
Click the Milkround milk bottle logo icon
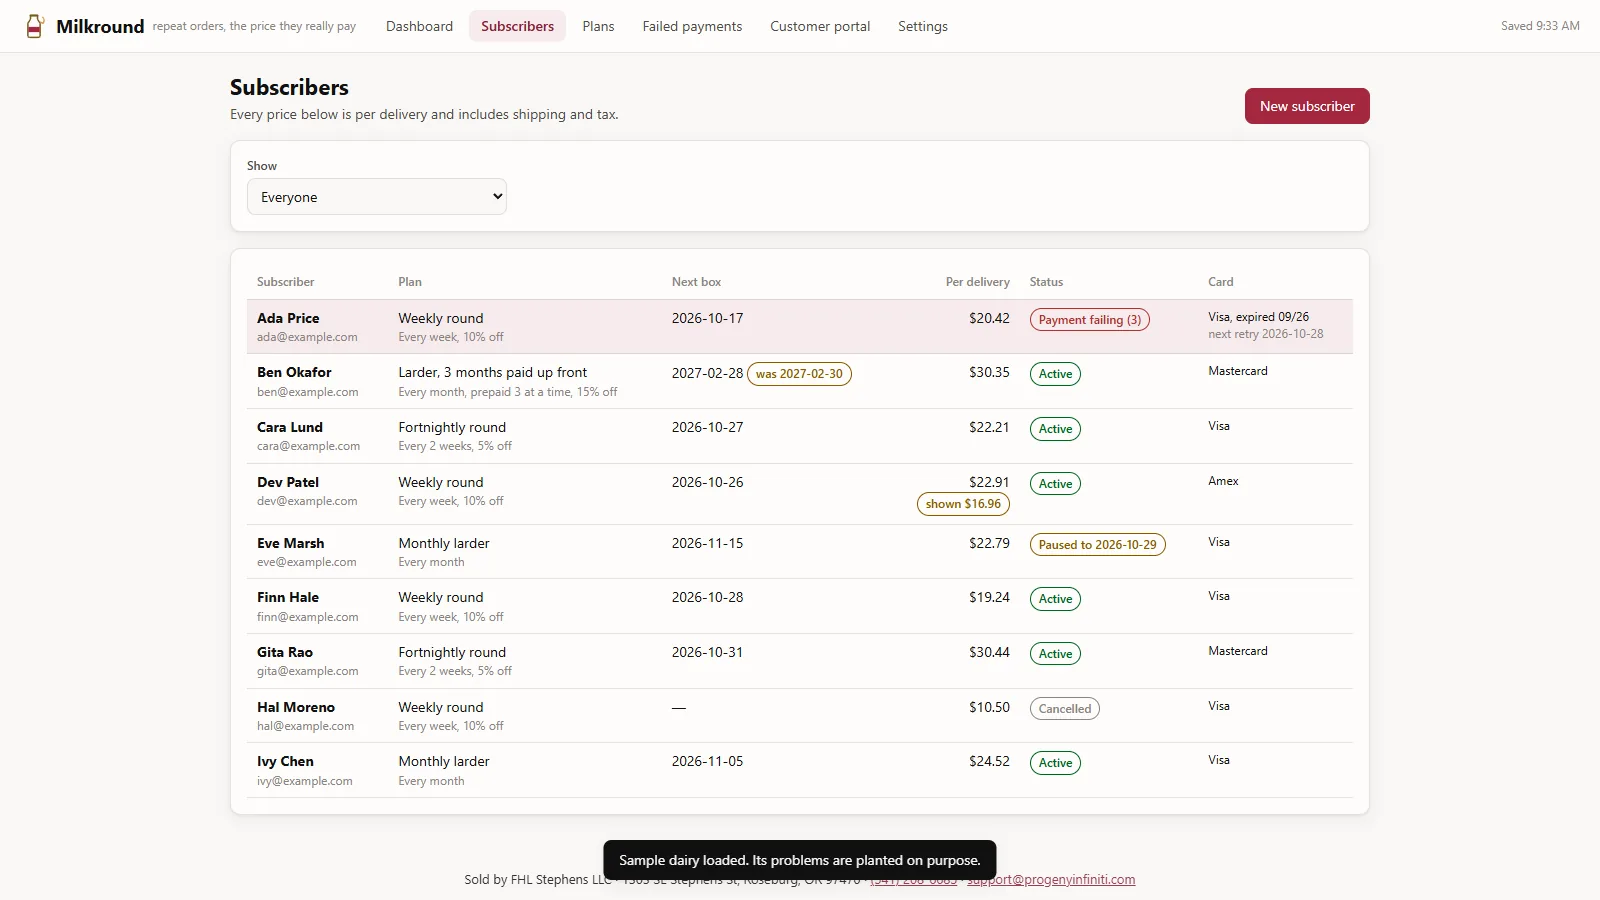pyautogui.click(x=35, y=26)
